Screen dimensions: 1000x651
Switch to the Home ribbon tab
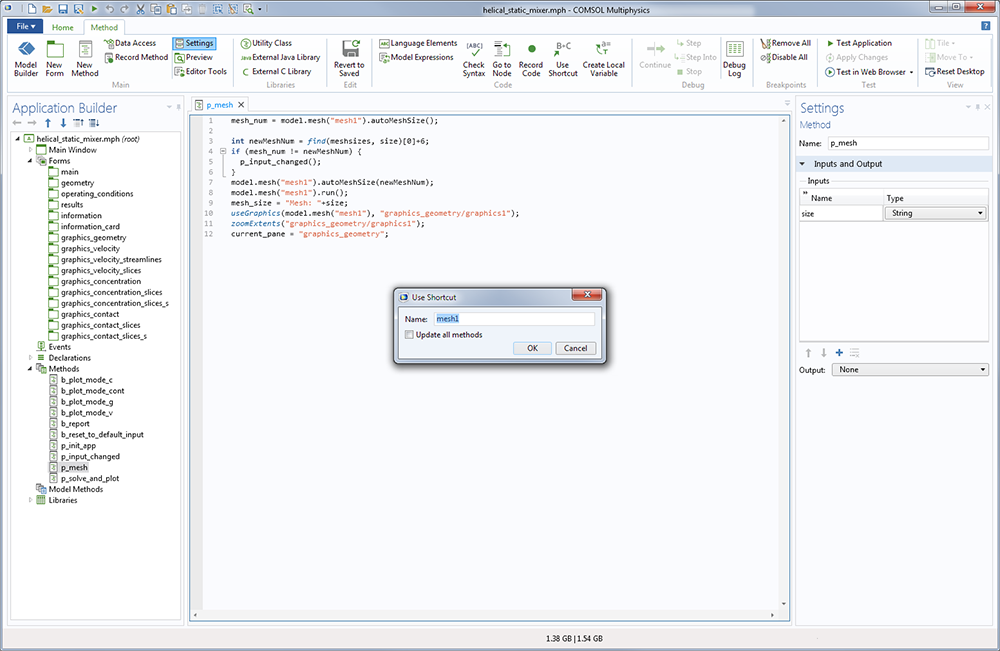(x=62, y=27)
